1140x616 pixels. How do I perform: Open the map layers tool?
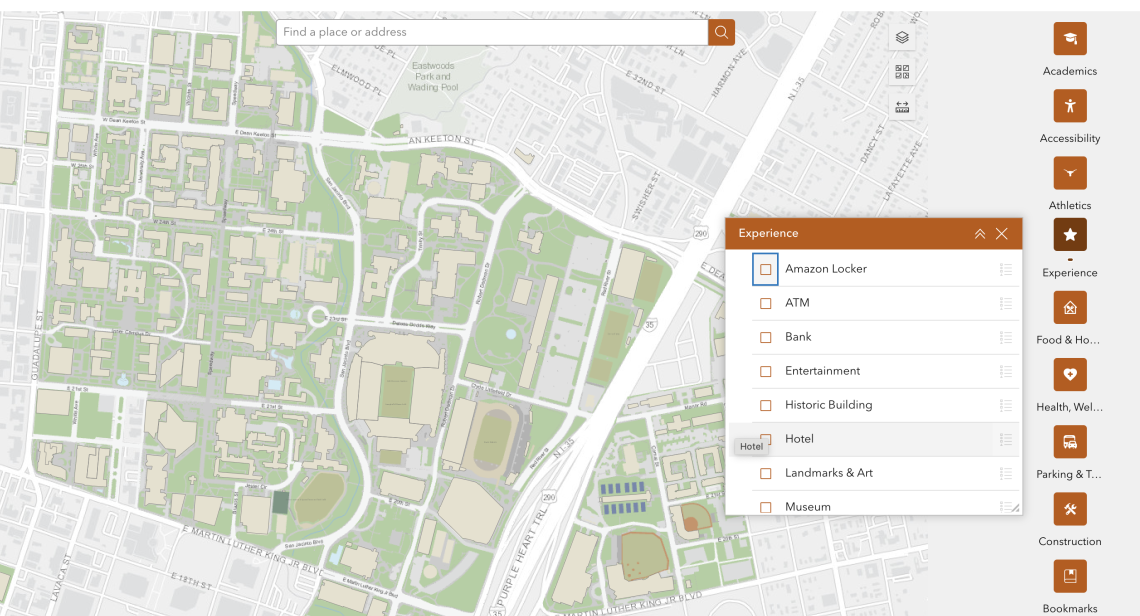tap(902, 36)
